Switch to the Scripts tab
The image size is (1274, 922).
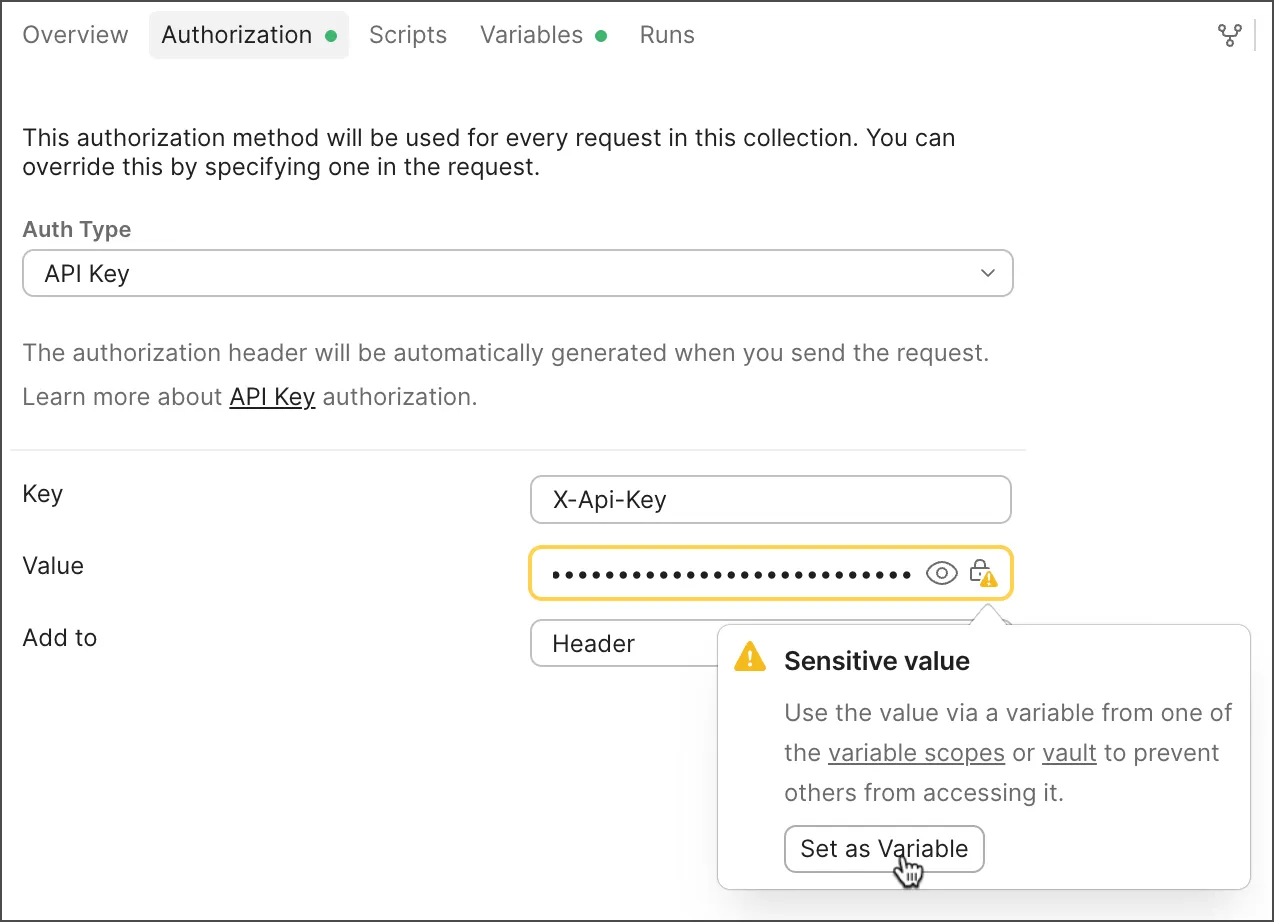click(408, 35)
